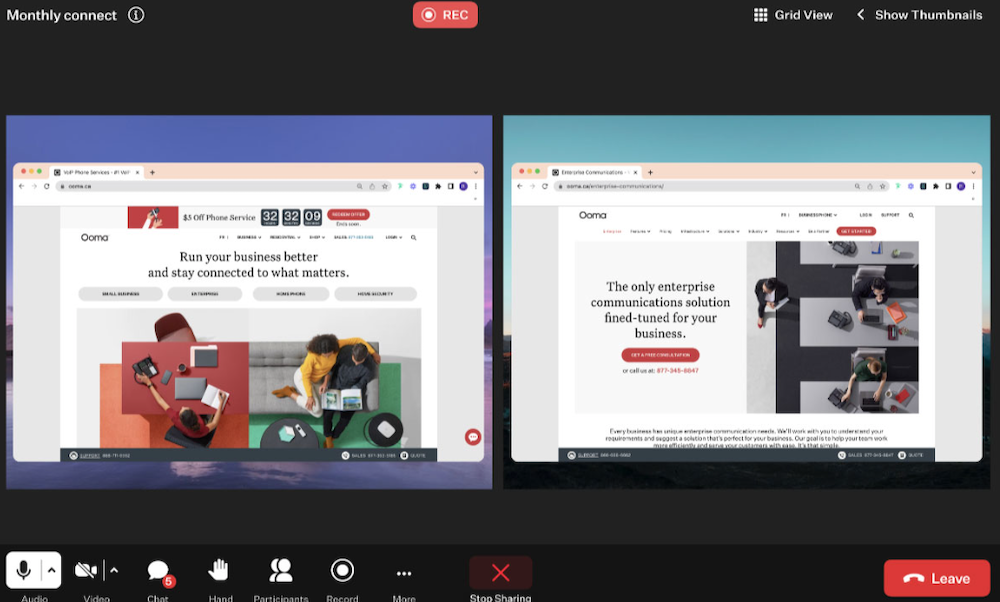Stop the active REC recording
The width and height of the screenshot is (1000, 602).
(445, 15)
